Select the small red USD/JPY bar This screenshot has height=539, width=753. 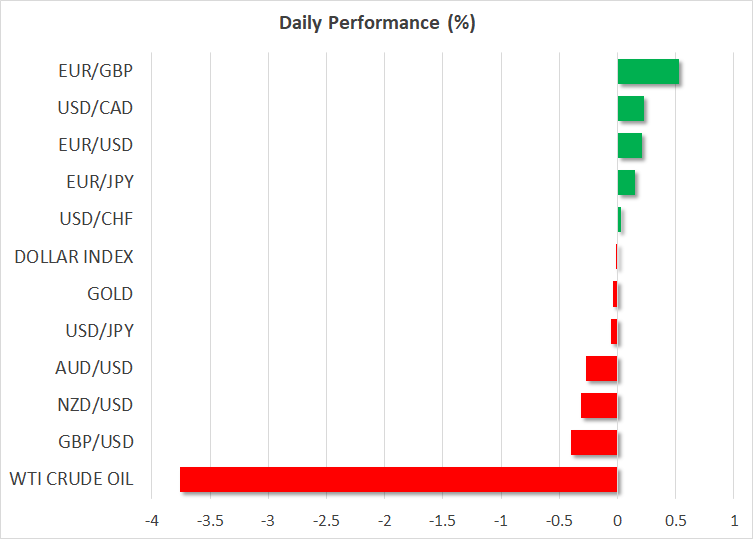click(x=614, y=331)
